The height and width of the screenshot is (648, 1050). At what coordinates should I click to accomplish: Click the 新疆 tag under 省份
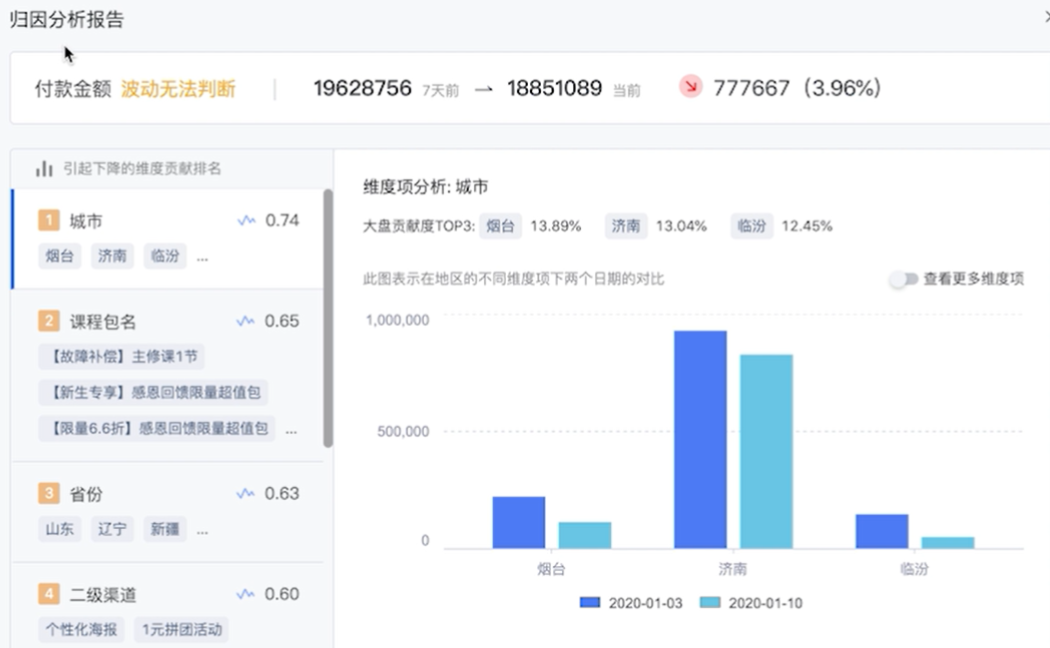[165, 530]
